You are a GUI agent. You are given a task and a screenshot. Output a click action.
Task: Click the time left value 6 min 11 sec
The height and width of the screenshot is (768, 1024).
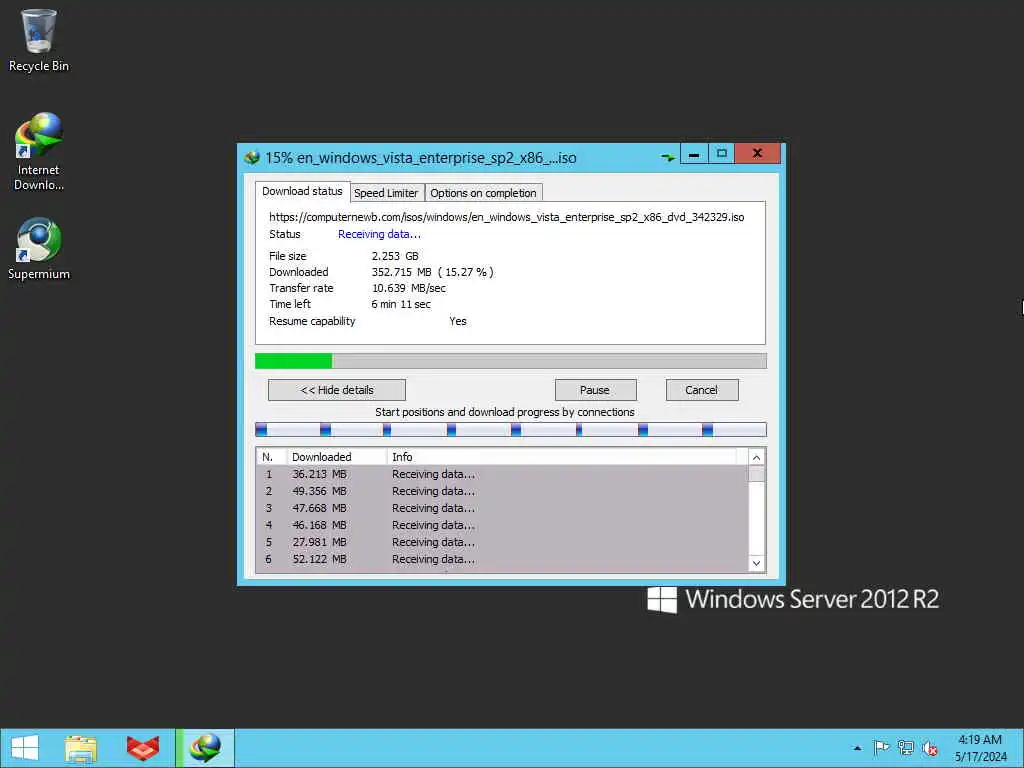[x=401, y=304]
